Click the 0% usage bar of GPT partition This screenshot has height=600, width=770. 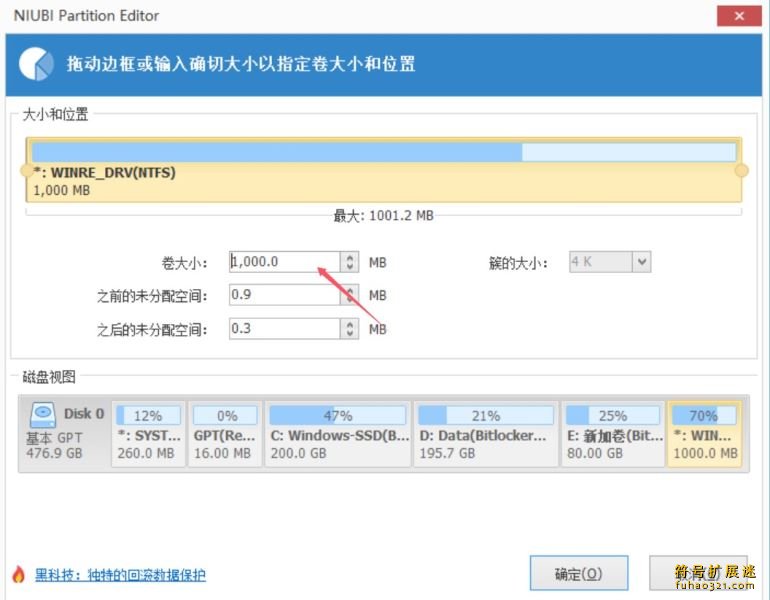[x=225, y=415]
